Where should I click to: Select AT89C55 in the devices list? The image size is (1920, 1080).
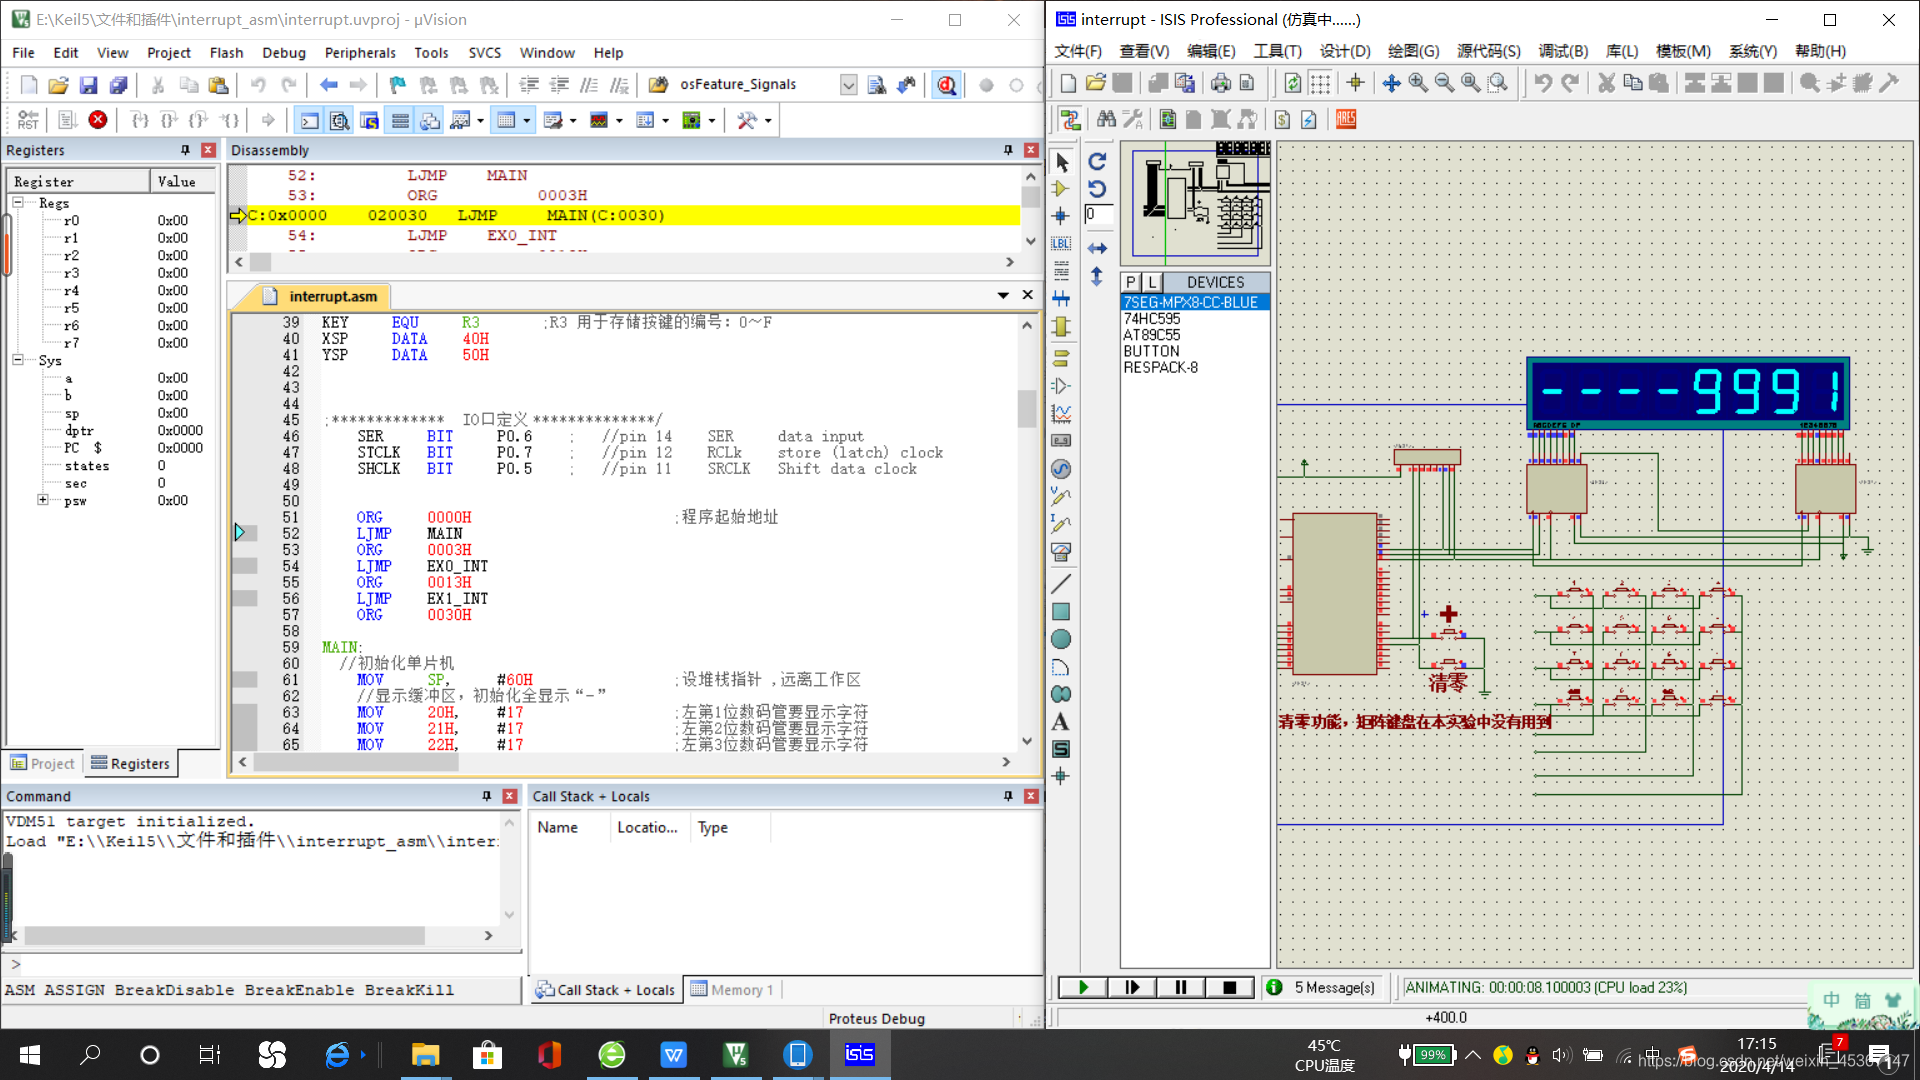click(x=1152, y=335)
